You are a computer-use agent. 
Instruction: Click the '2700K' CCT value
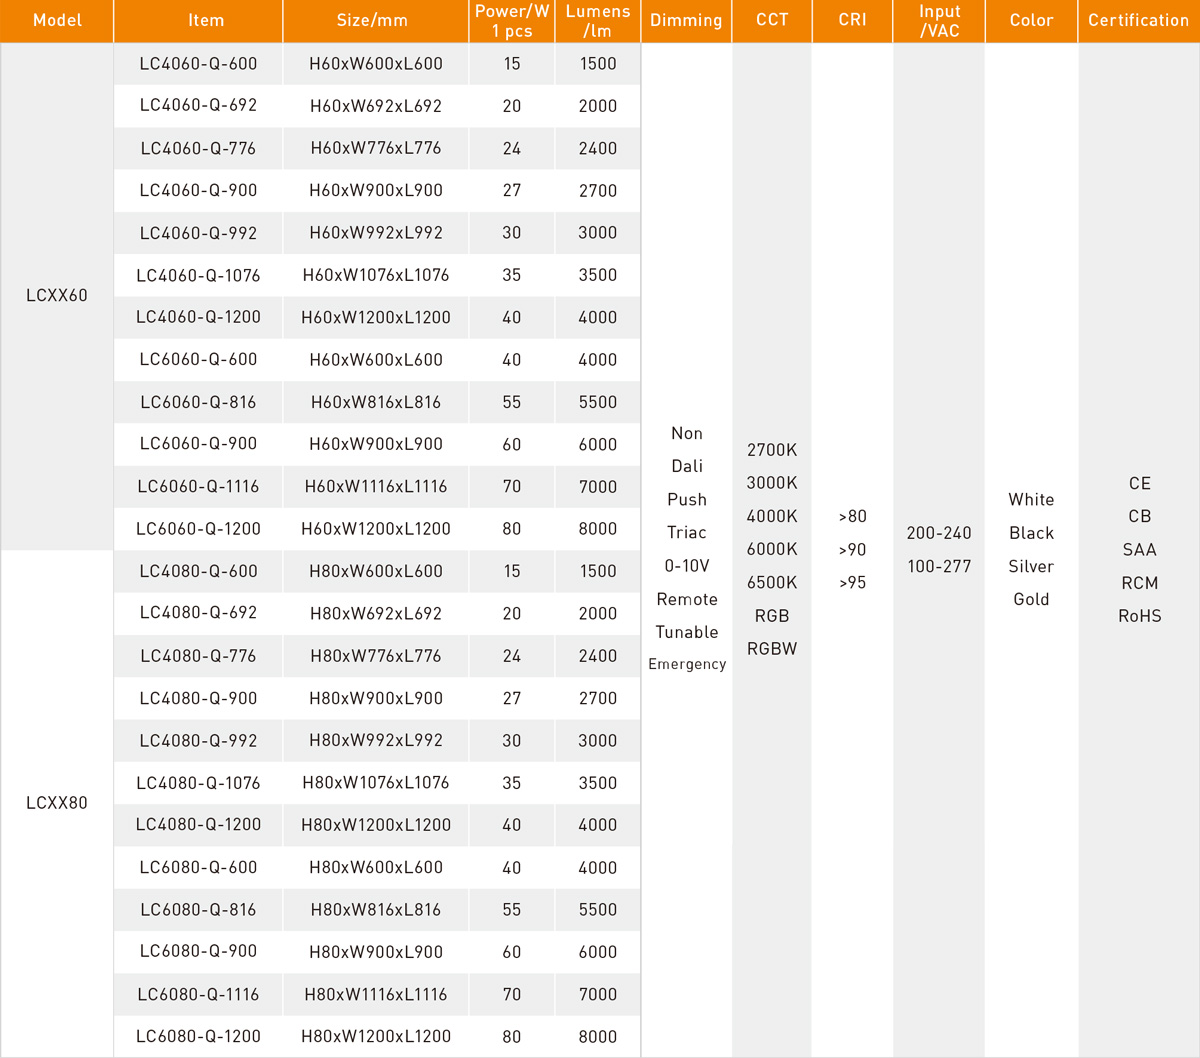(x=772, y=450)
